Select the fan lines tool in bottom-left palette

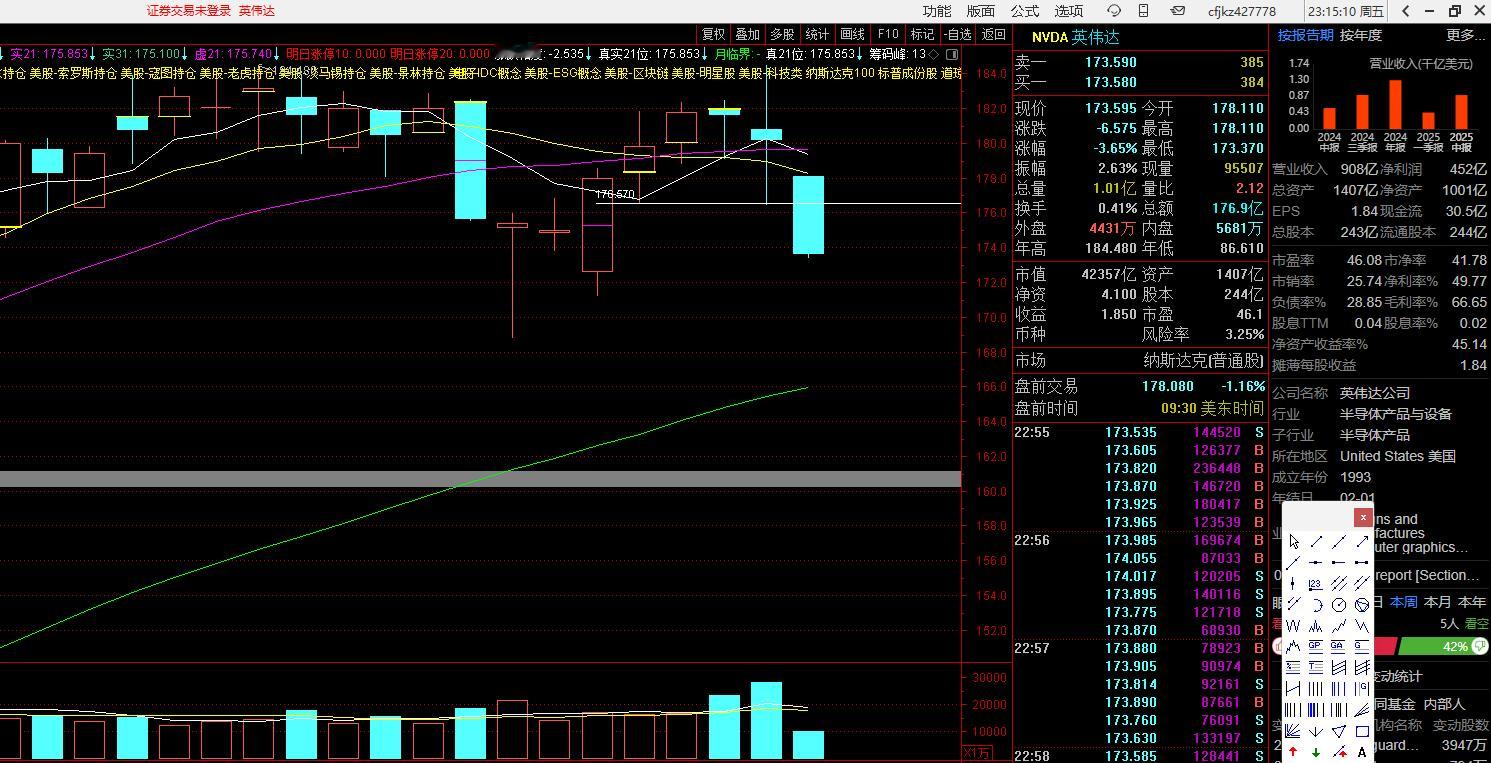1294,731
